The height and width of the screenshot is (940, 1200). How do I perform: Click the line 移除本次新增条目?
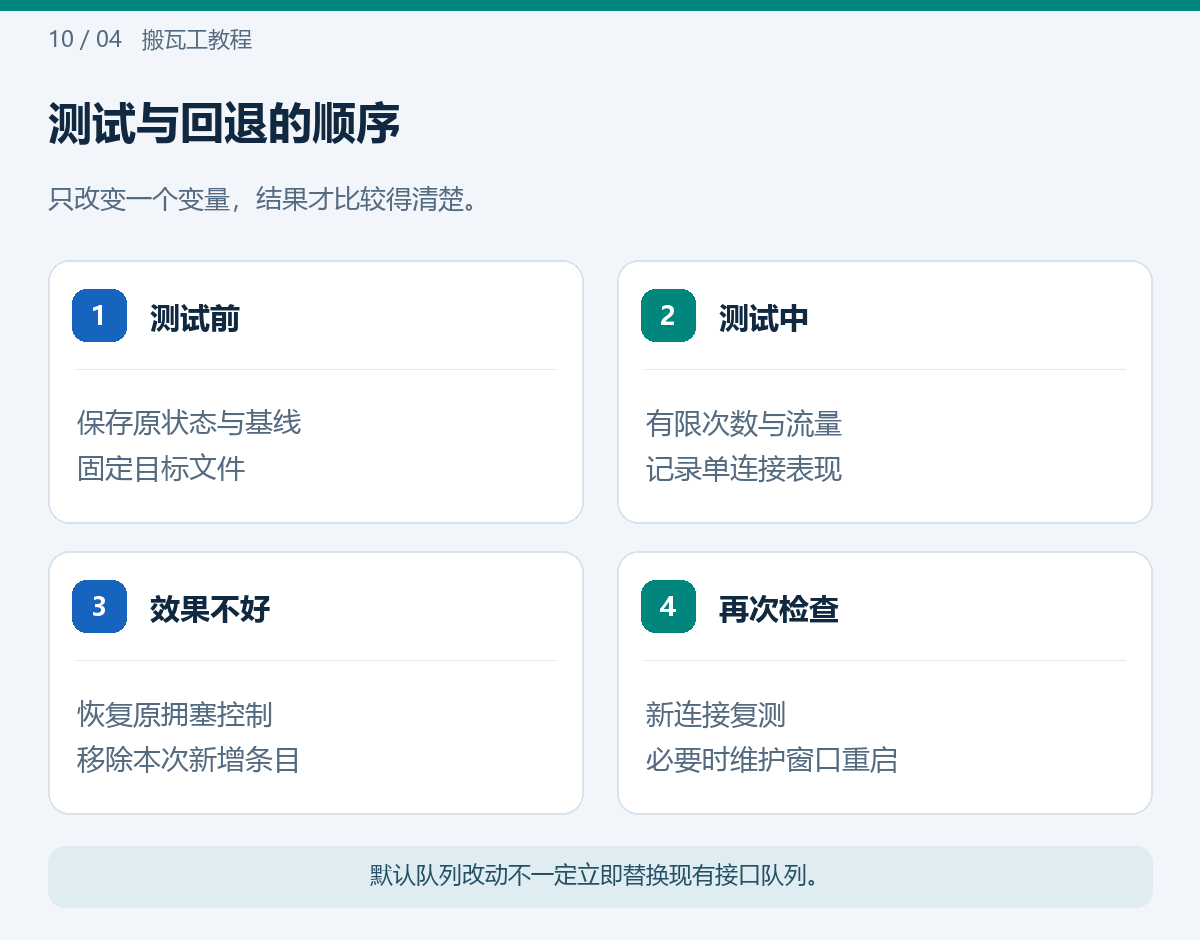[x=189, y=760]
